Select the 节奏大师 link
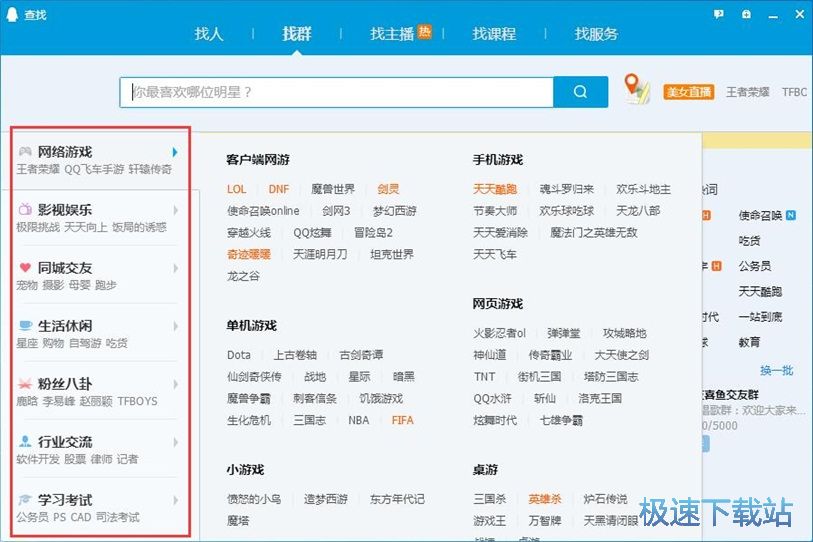 pos(495,211)
